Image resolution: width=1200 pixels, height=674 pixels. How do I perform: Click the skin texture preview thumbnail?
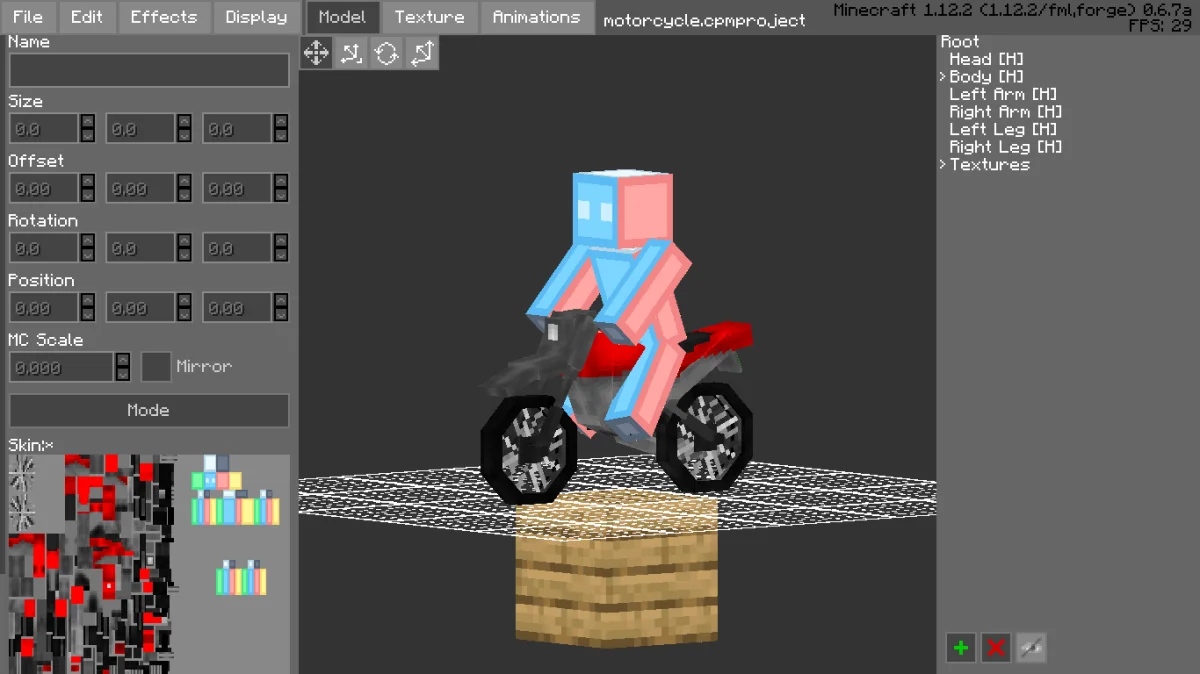[149, 564]
